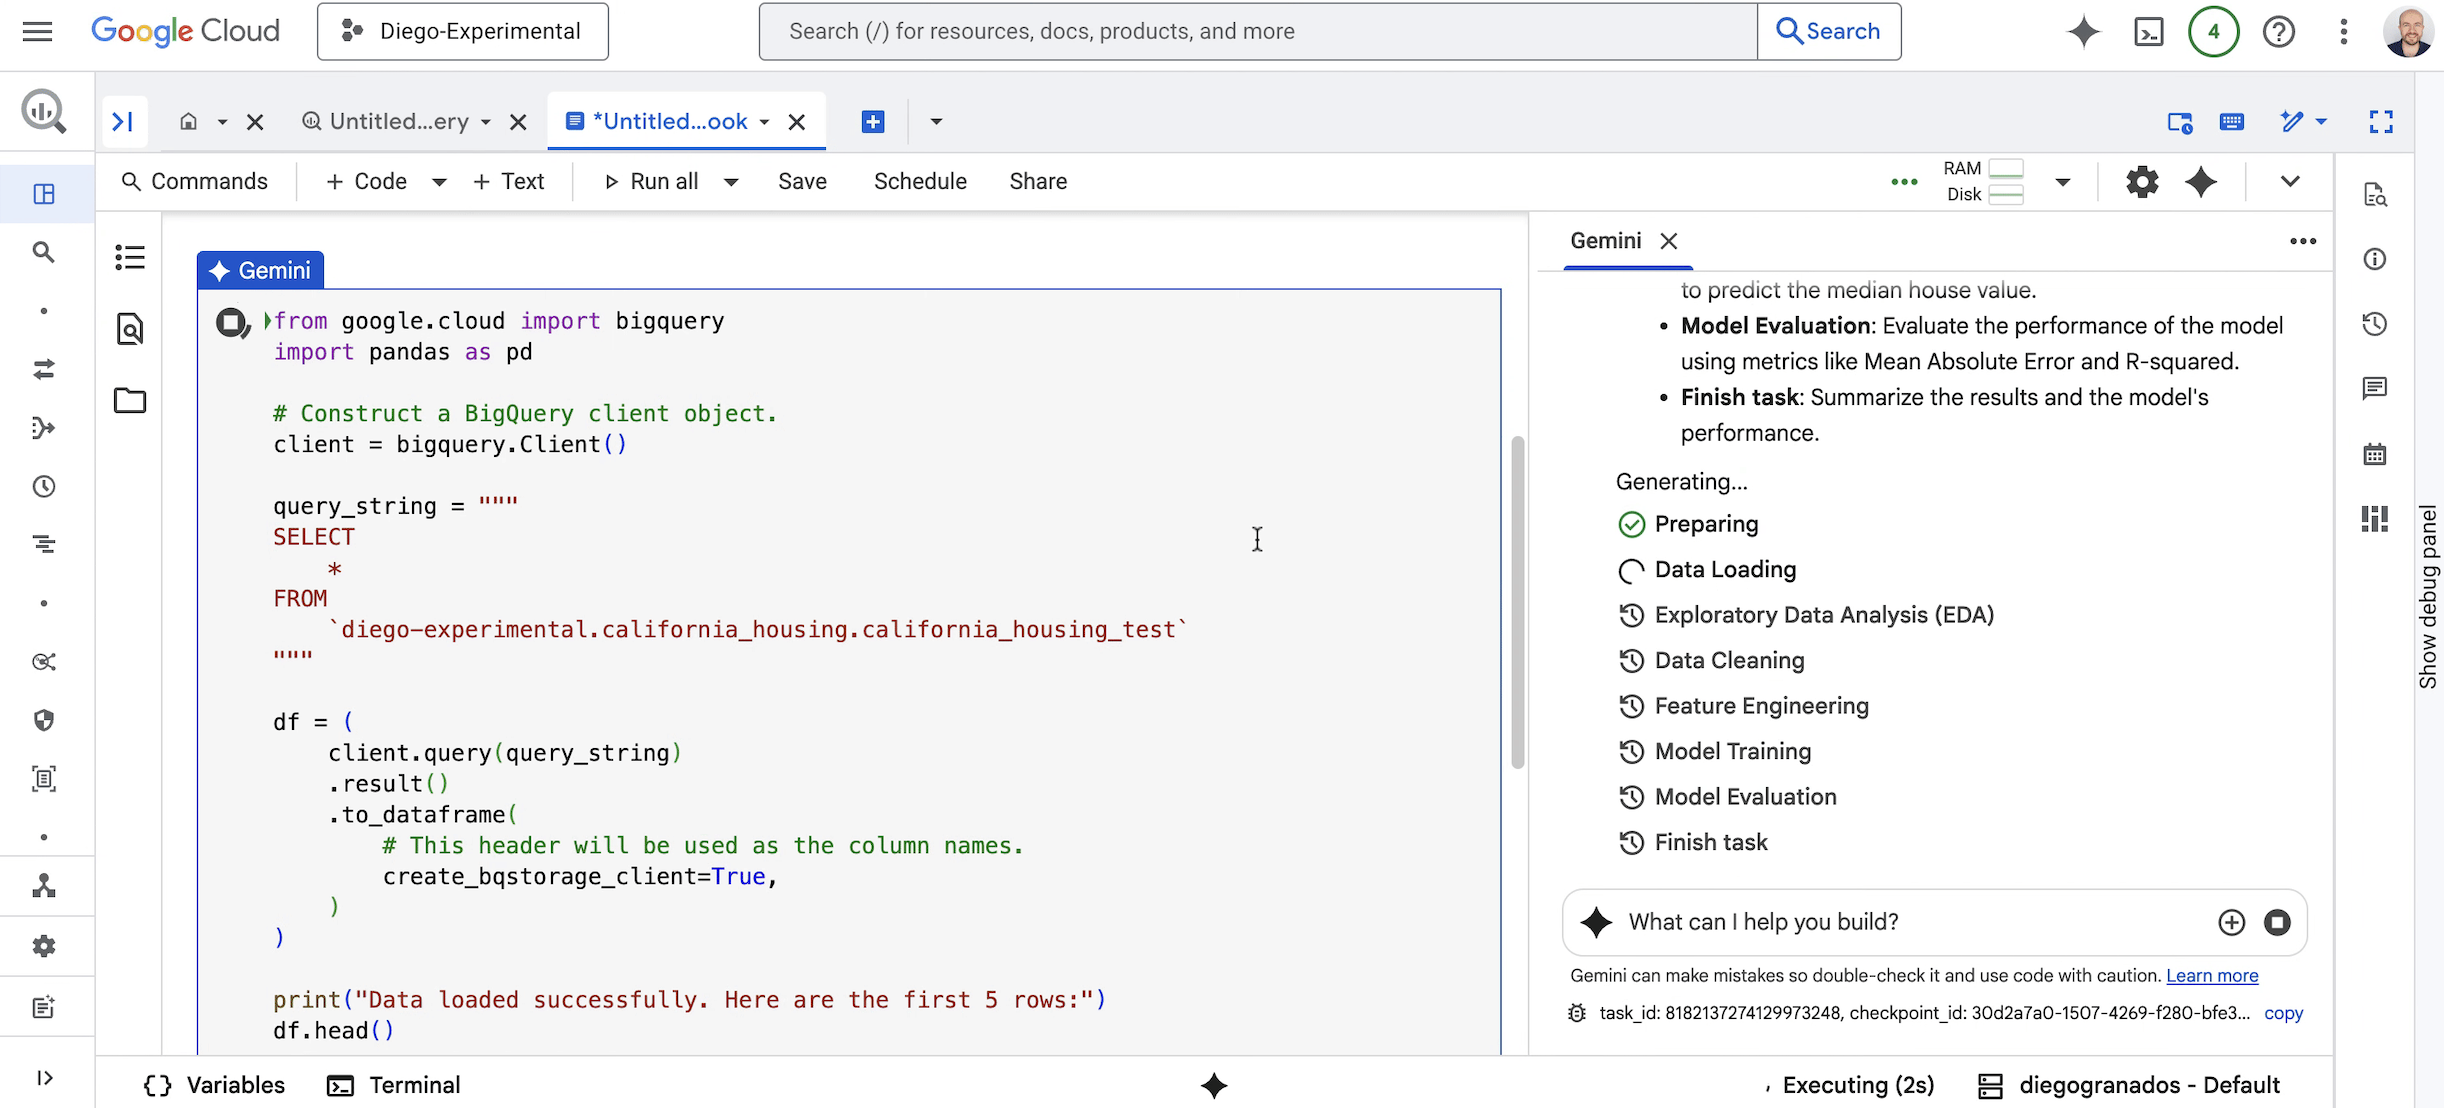Toggle full screen mode icon
The image size is (2444, 1108).
click(2382, 122)
